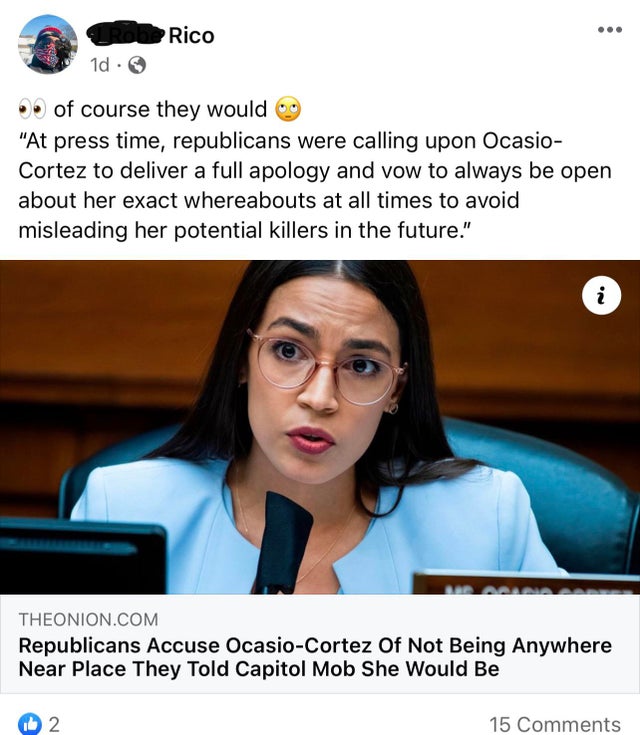View the reaction count number 2
Image resolution: width=640 pixels, height=735 pixels.
(x=54, y=725)
